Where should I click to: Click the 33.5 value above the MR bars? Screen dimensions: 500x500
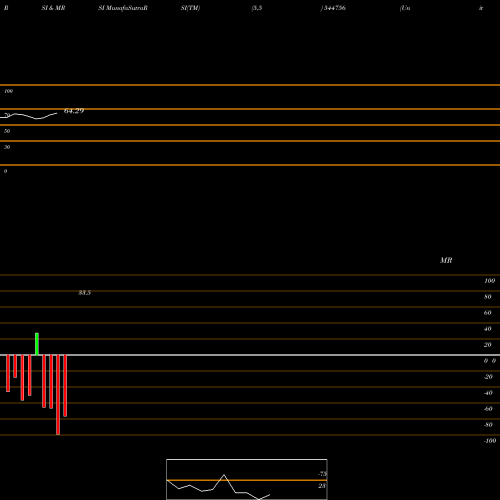point(85,293)
